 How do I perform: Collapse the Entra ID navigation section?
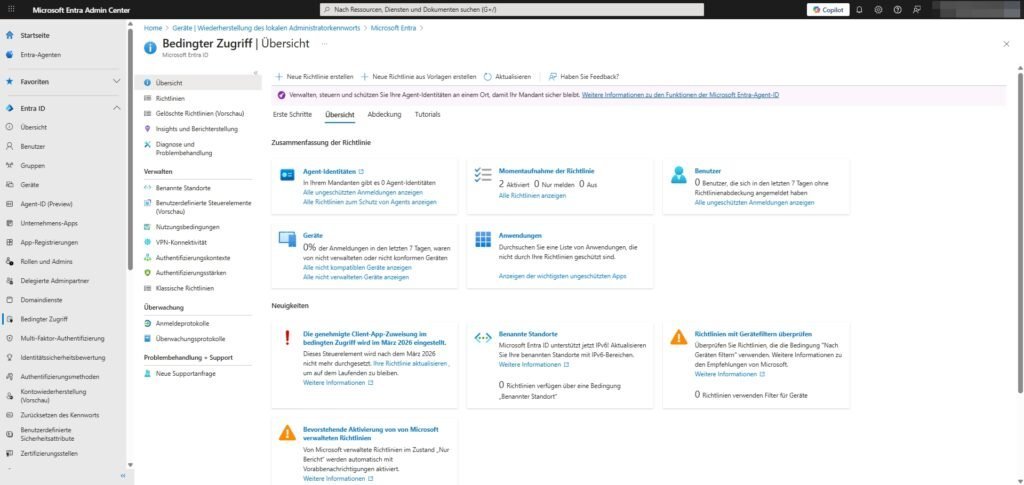pos(116,108)
